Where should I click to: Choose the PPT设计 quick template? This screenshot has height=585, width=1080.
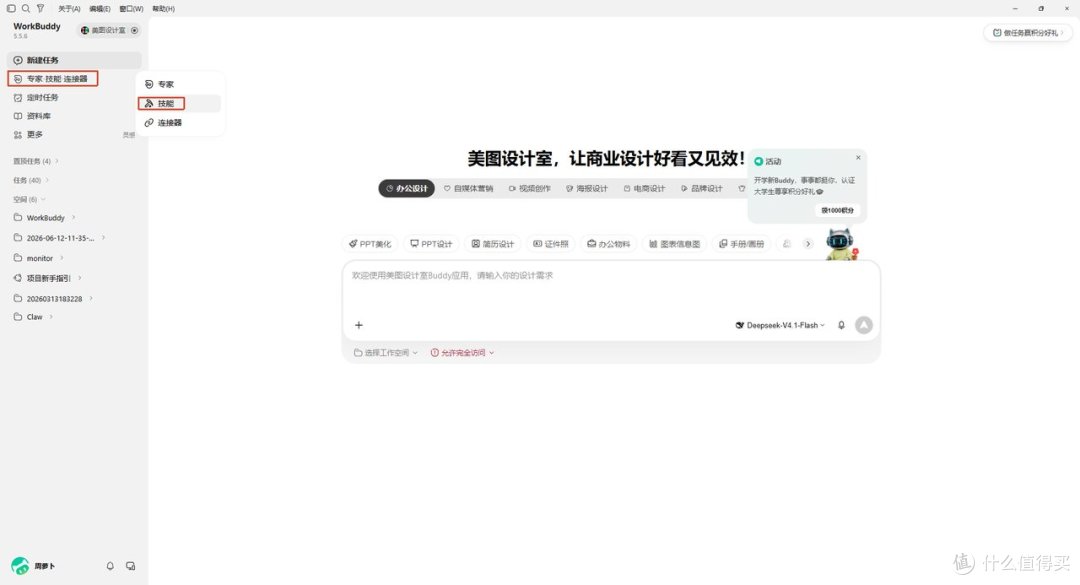pyautogui.click(x=431, y=244)
